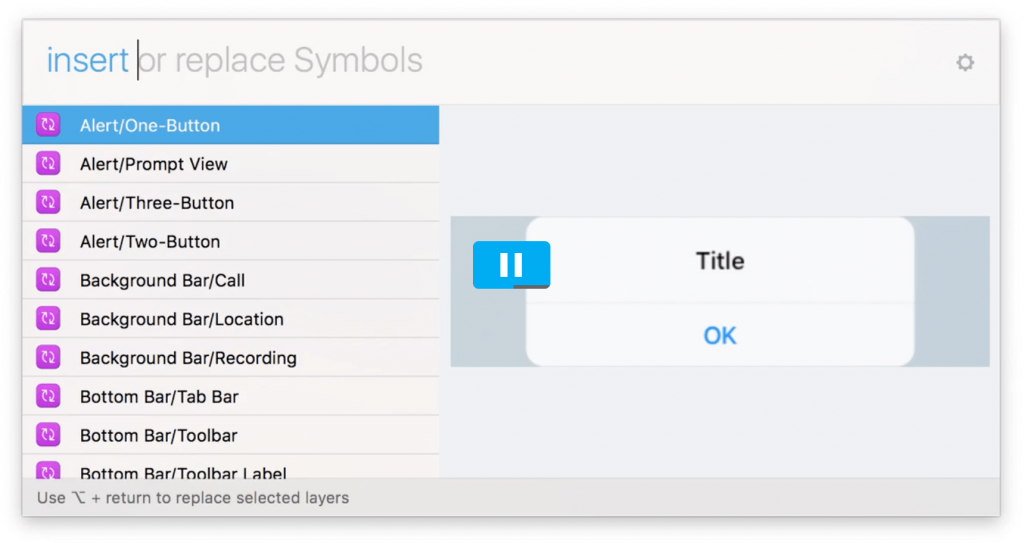Click the OK button in the alert preview

click(x=720, y=336)
